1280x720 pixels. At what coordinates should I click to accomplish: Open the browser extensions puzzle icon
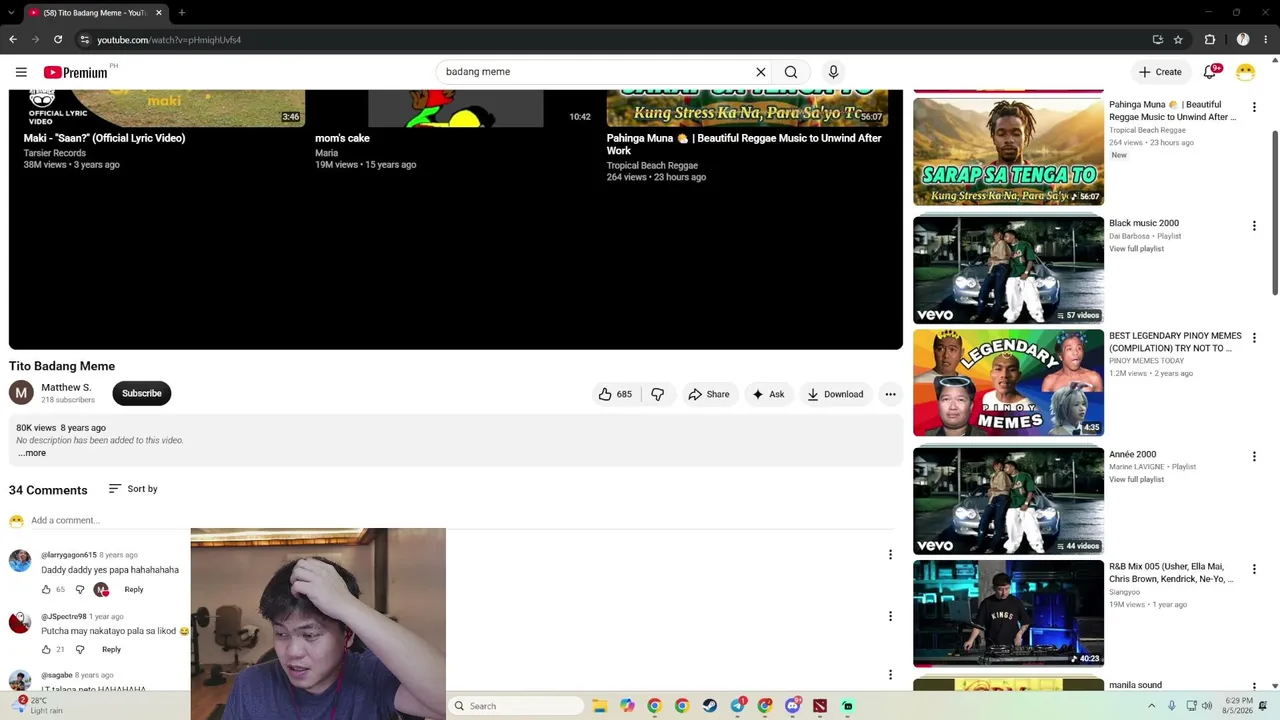(1210, 40)
